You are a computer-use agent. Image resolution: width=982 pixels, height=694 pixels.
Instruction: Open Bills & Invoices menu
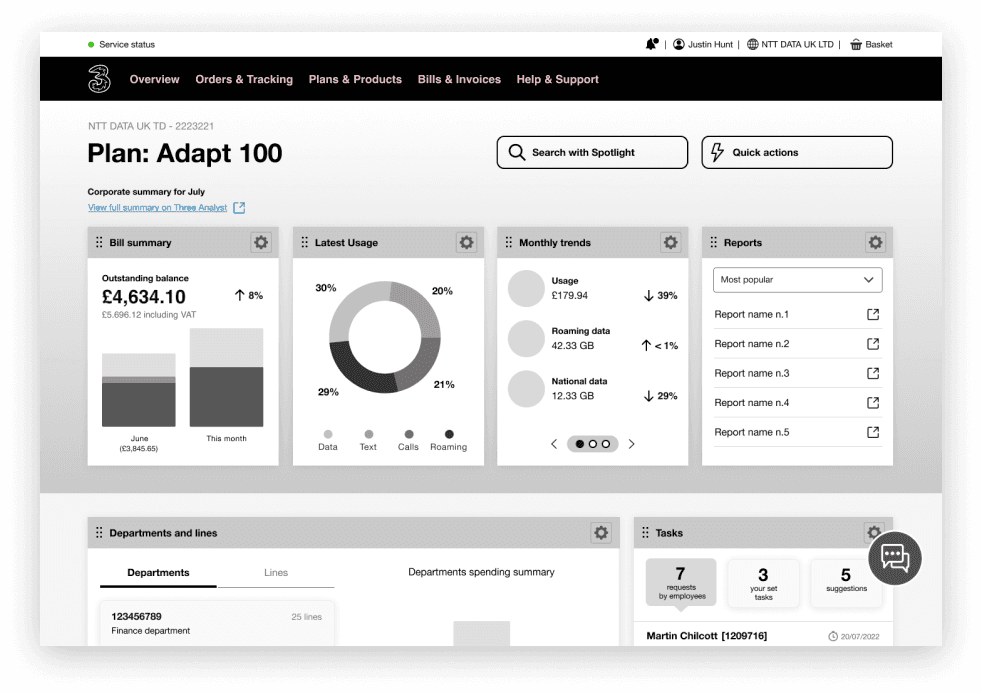point(459,80)
